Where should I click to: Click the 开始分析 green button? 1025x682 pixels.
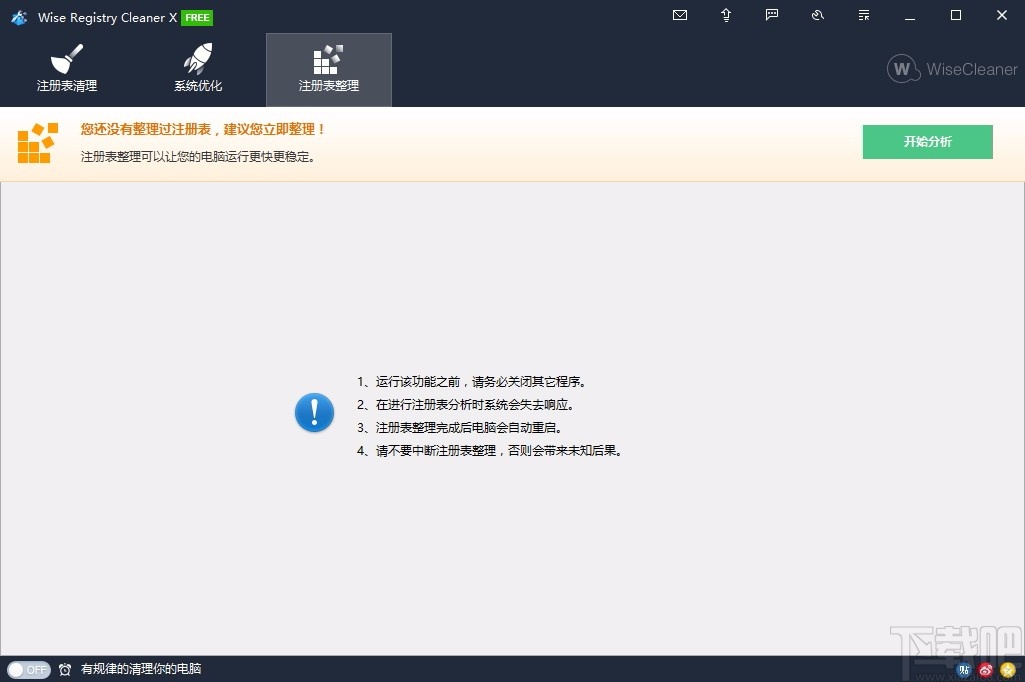927,141
